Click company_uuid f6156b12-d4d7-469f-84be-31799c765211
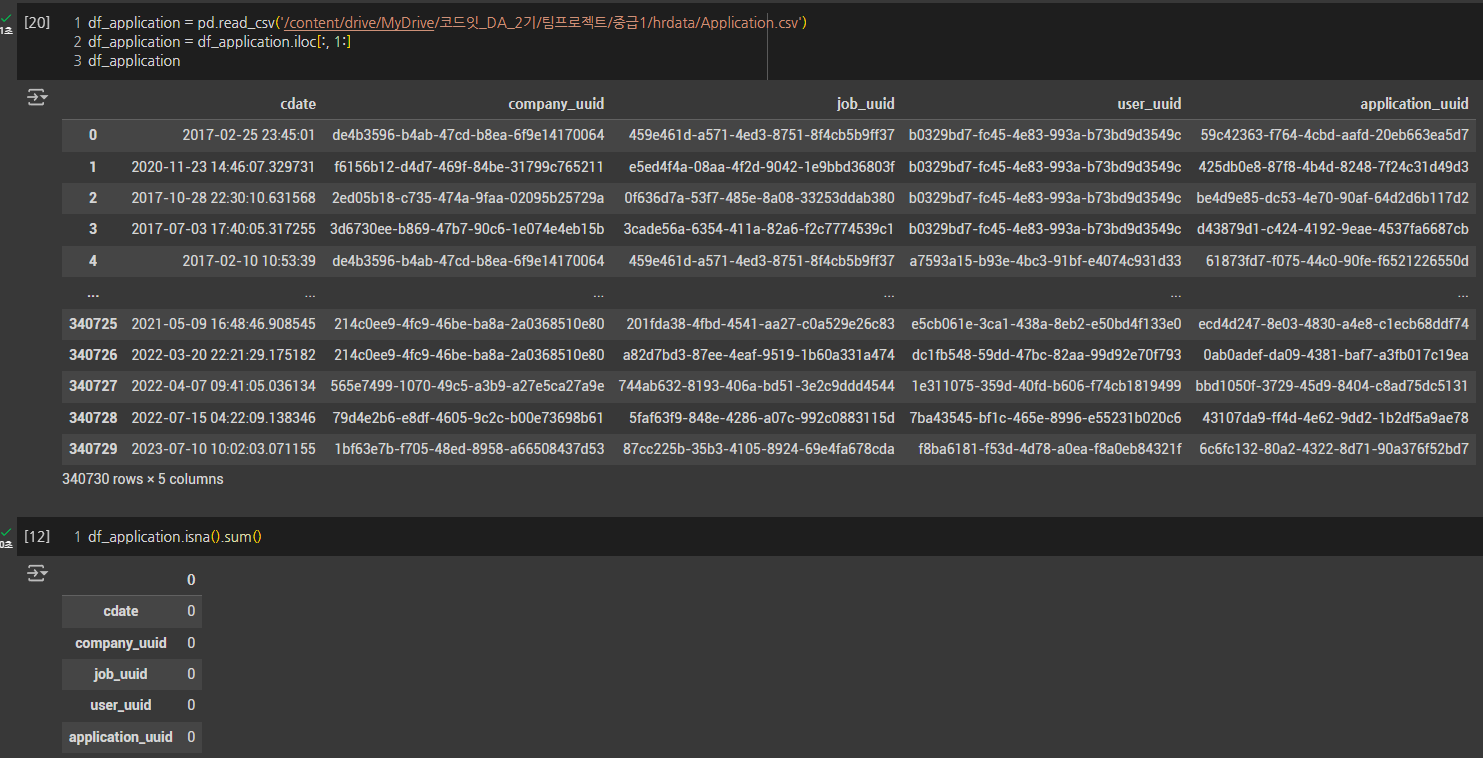Image resolution: width=1483 pixels, height=758 pixels. (469, 167)
